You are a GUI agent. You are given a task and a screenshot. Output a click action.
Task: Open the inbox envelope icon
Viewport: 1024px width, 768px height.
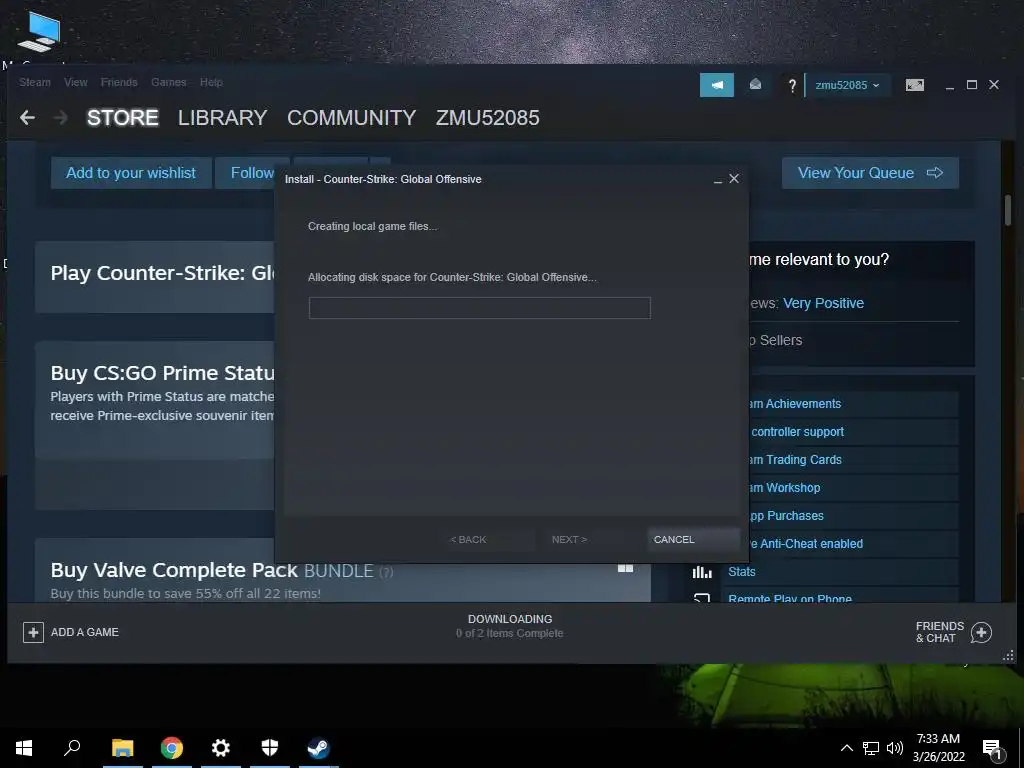[755, 84]
